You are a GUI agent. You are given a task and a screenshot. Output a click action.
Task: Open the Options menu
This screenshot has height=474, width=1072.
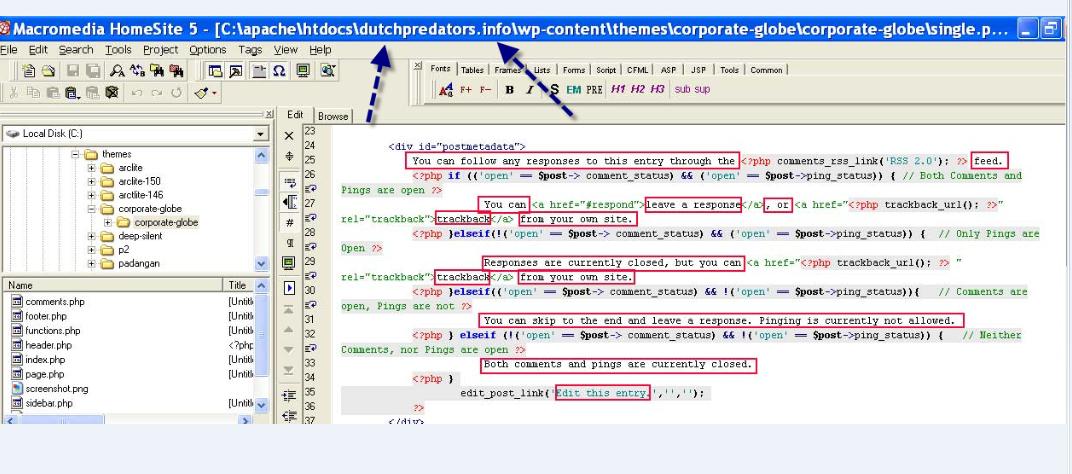click(x=208, y=50)
